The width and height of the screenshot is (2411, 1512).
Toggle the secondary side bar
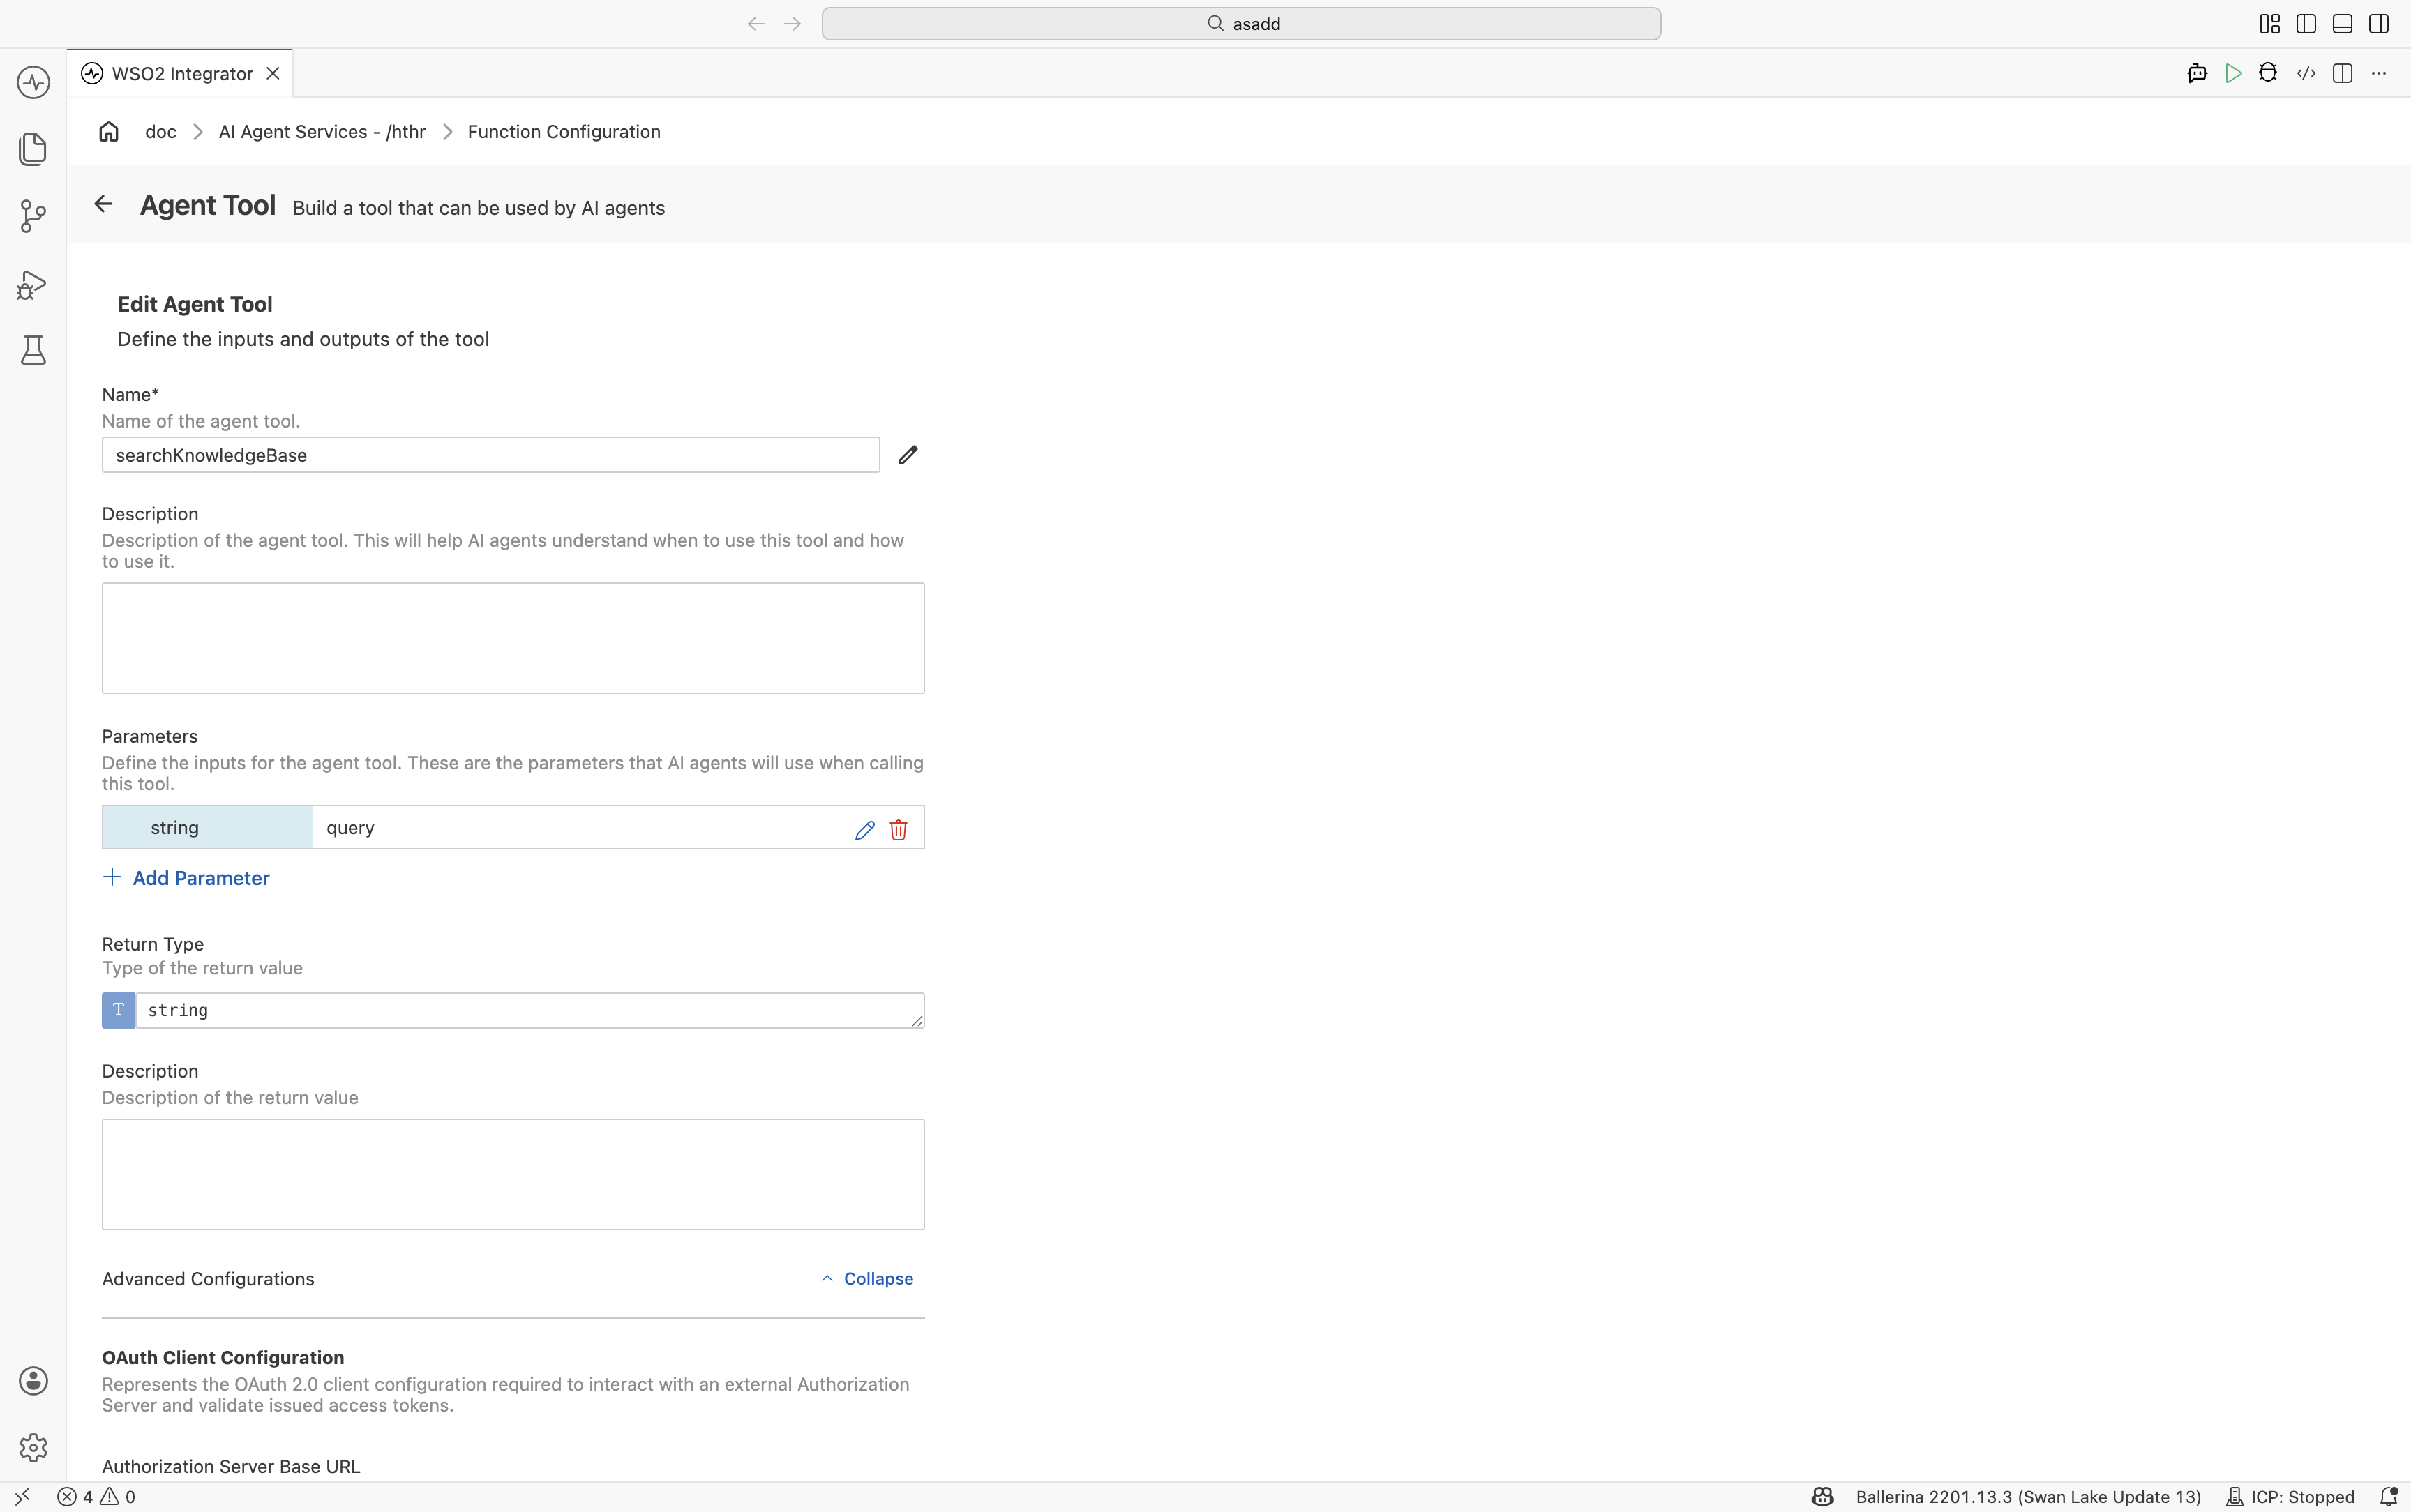tap(2379, 24)
